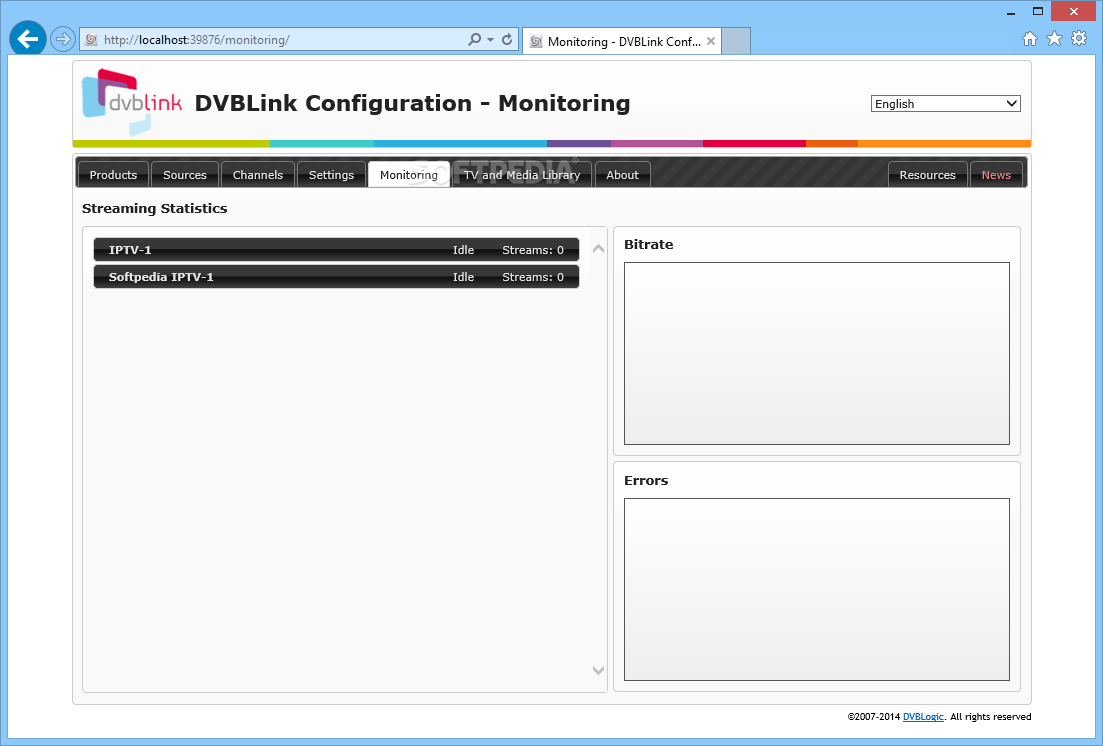
Task: Click the Streaming Statistics heading
Action: pyautogui.click(x=155, y=208)
